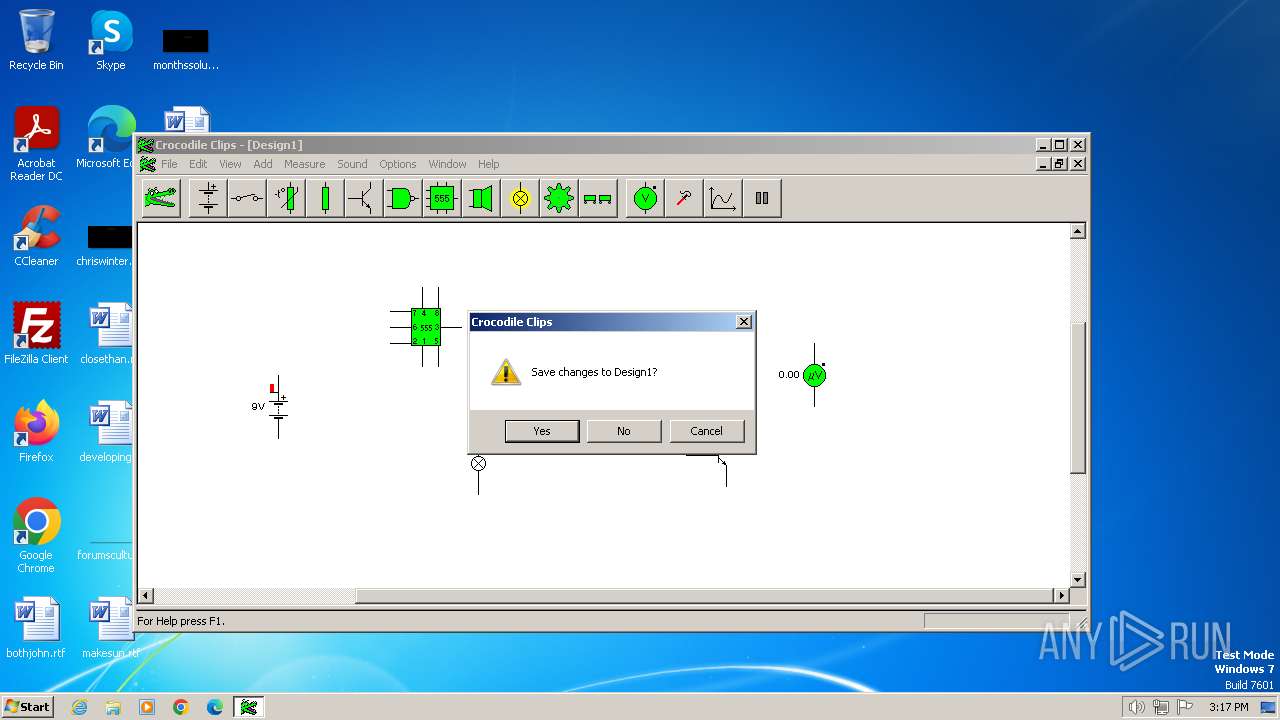Open the power supplies battery toolbar icon

point(208,198)
